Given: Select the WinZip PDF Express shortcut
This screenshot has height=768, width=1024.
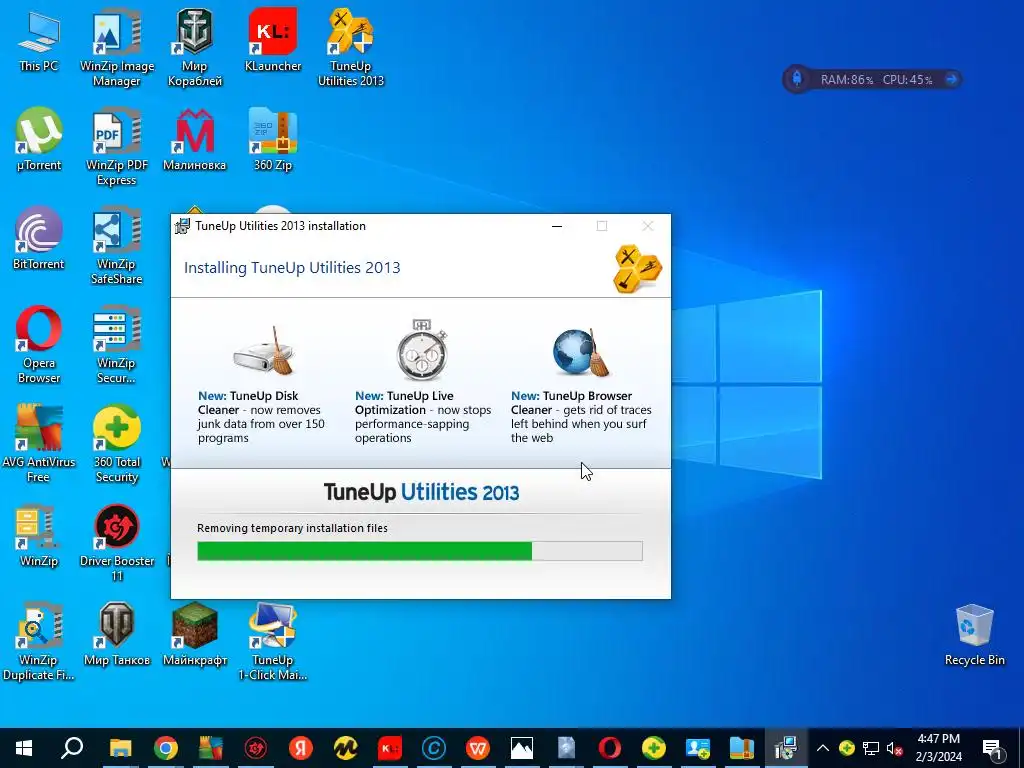Looking at the screenshot, I should coord(117,148).
